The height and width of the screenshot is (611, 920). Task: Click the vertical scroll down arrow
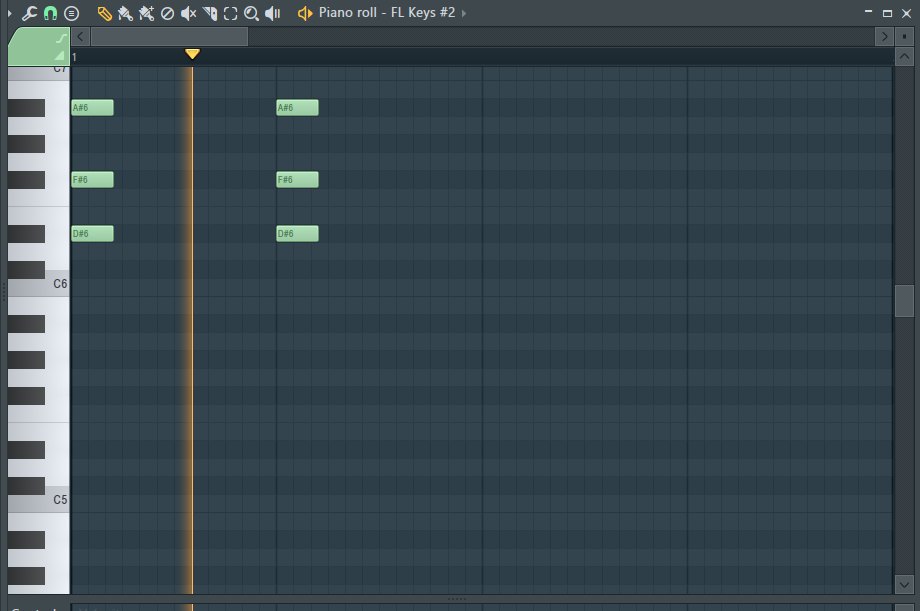tap(904, 585)
